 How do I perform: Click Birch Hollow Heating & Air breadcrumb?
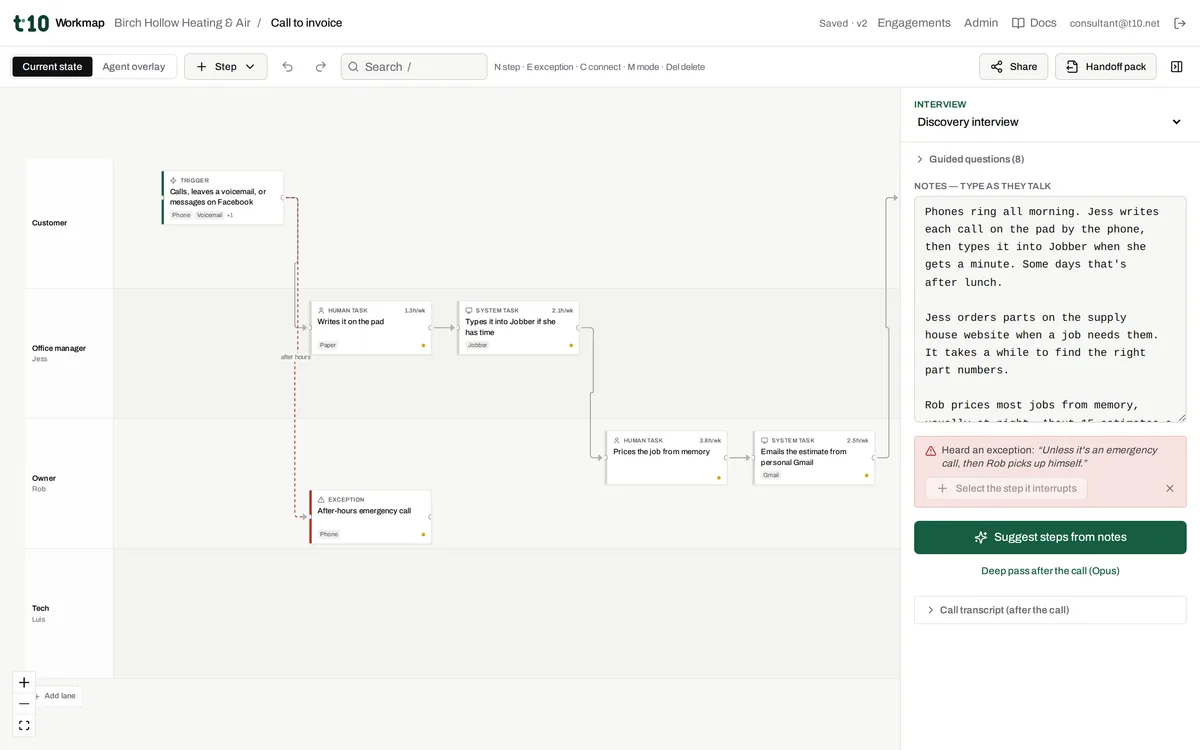pyautogui.click(x=182, y=23)
